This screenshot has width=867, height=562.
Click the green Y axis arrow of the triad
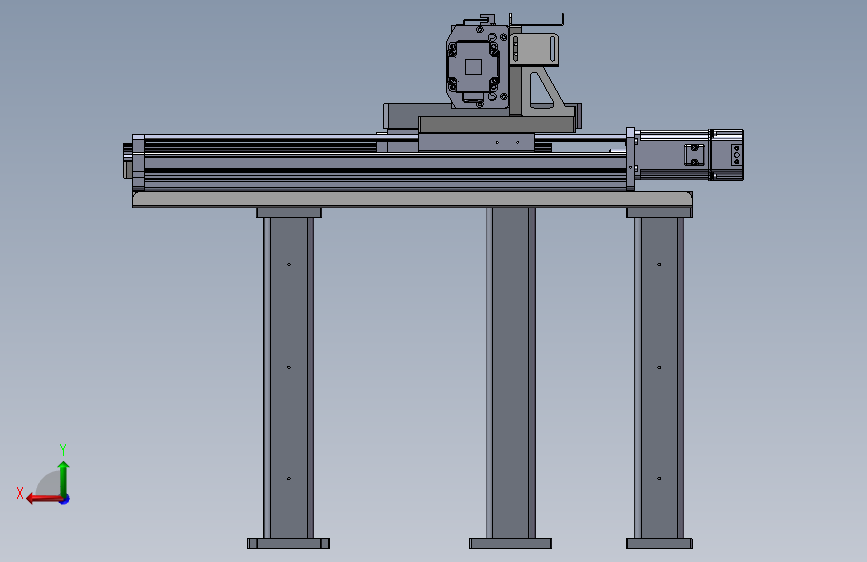64,478
